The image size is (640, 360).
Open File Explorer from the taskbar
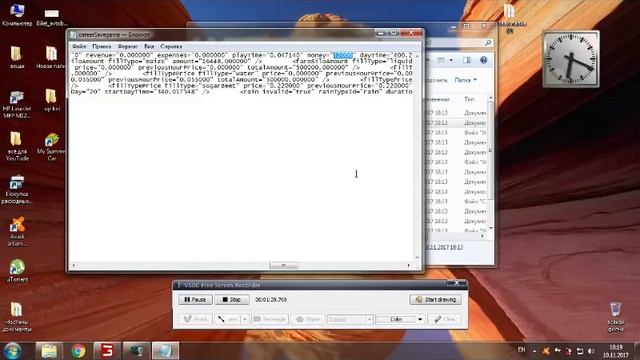coord(49,351)
